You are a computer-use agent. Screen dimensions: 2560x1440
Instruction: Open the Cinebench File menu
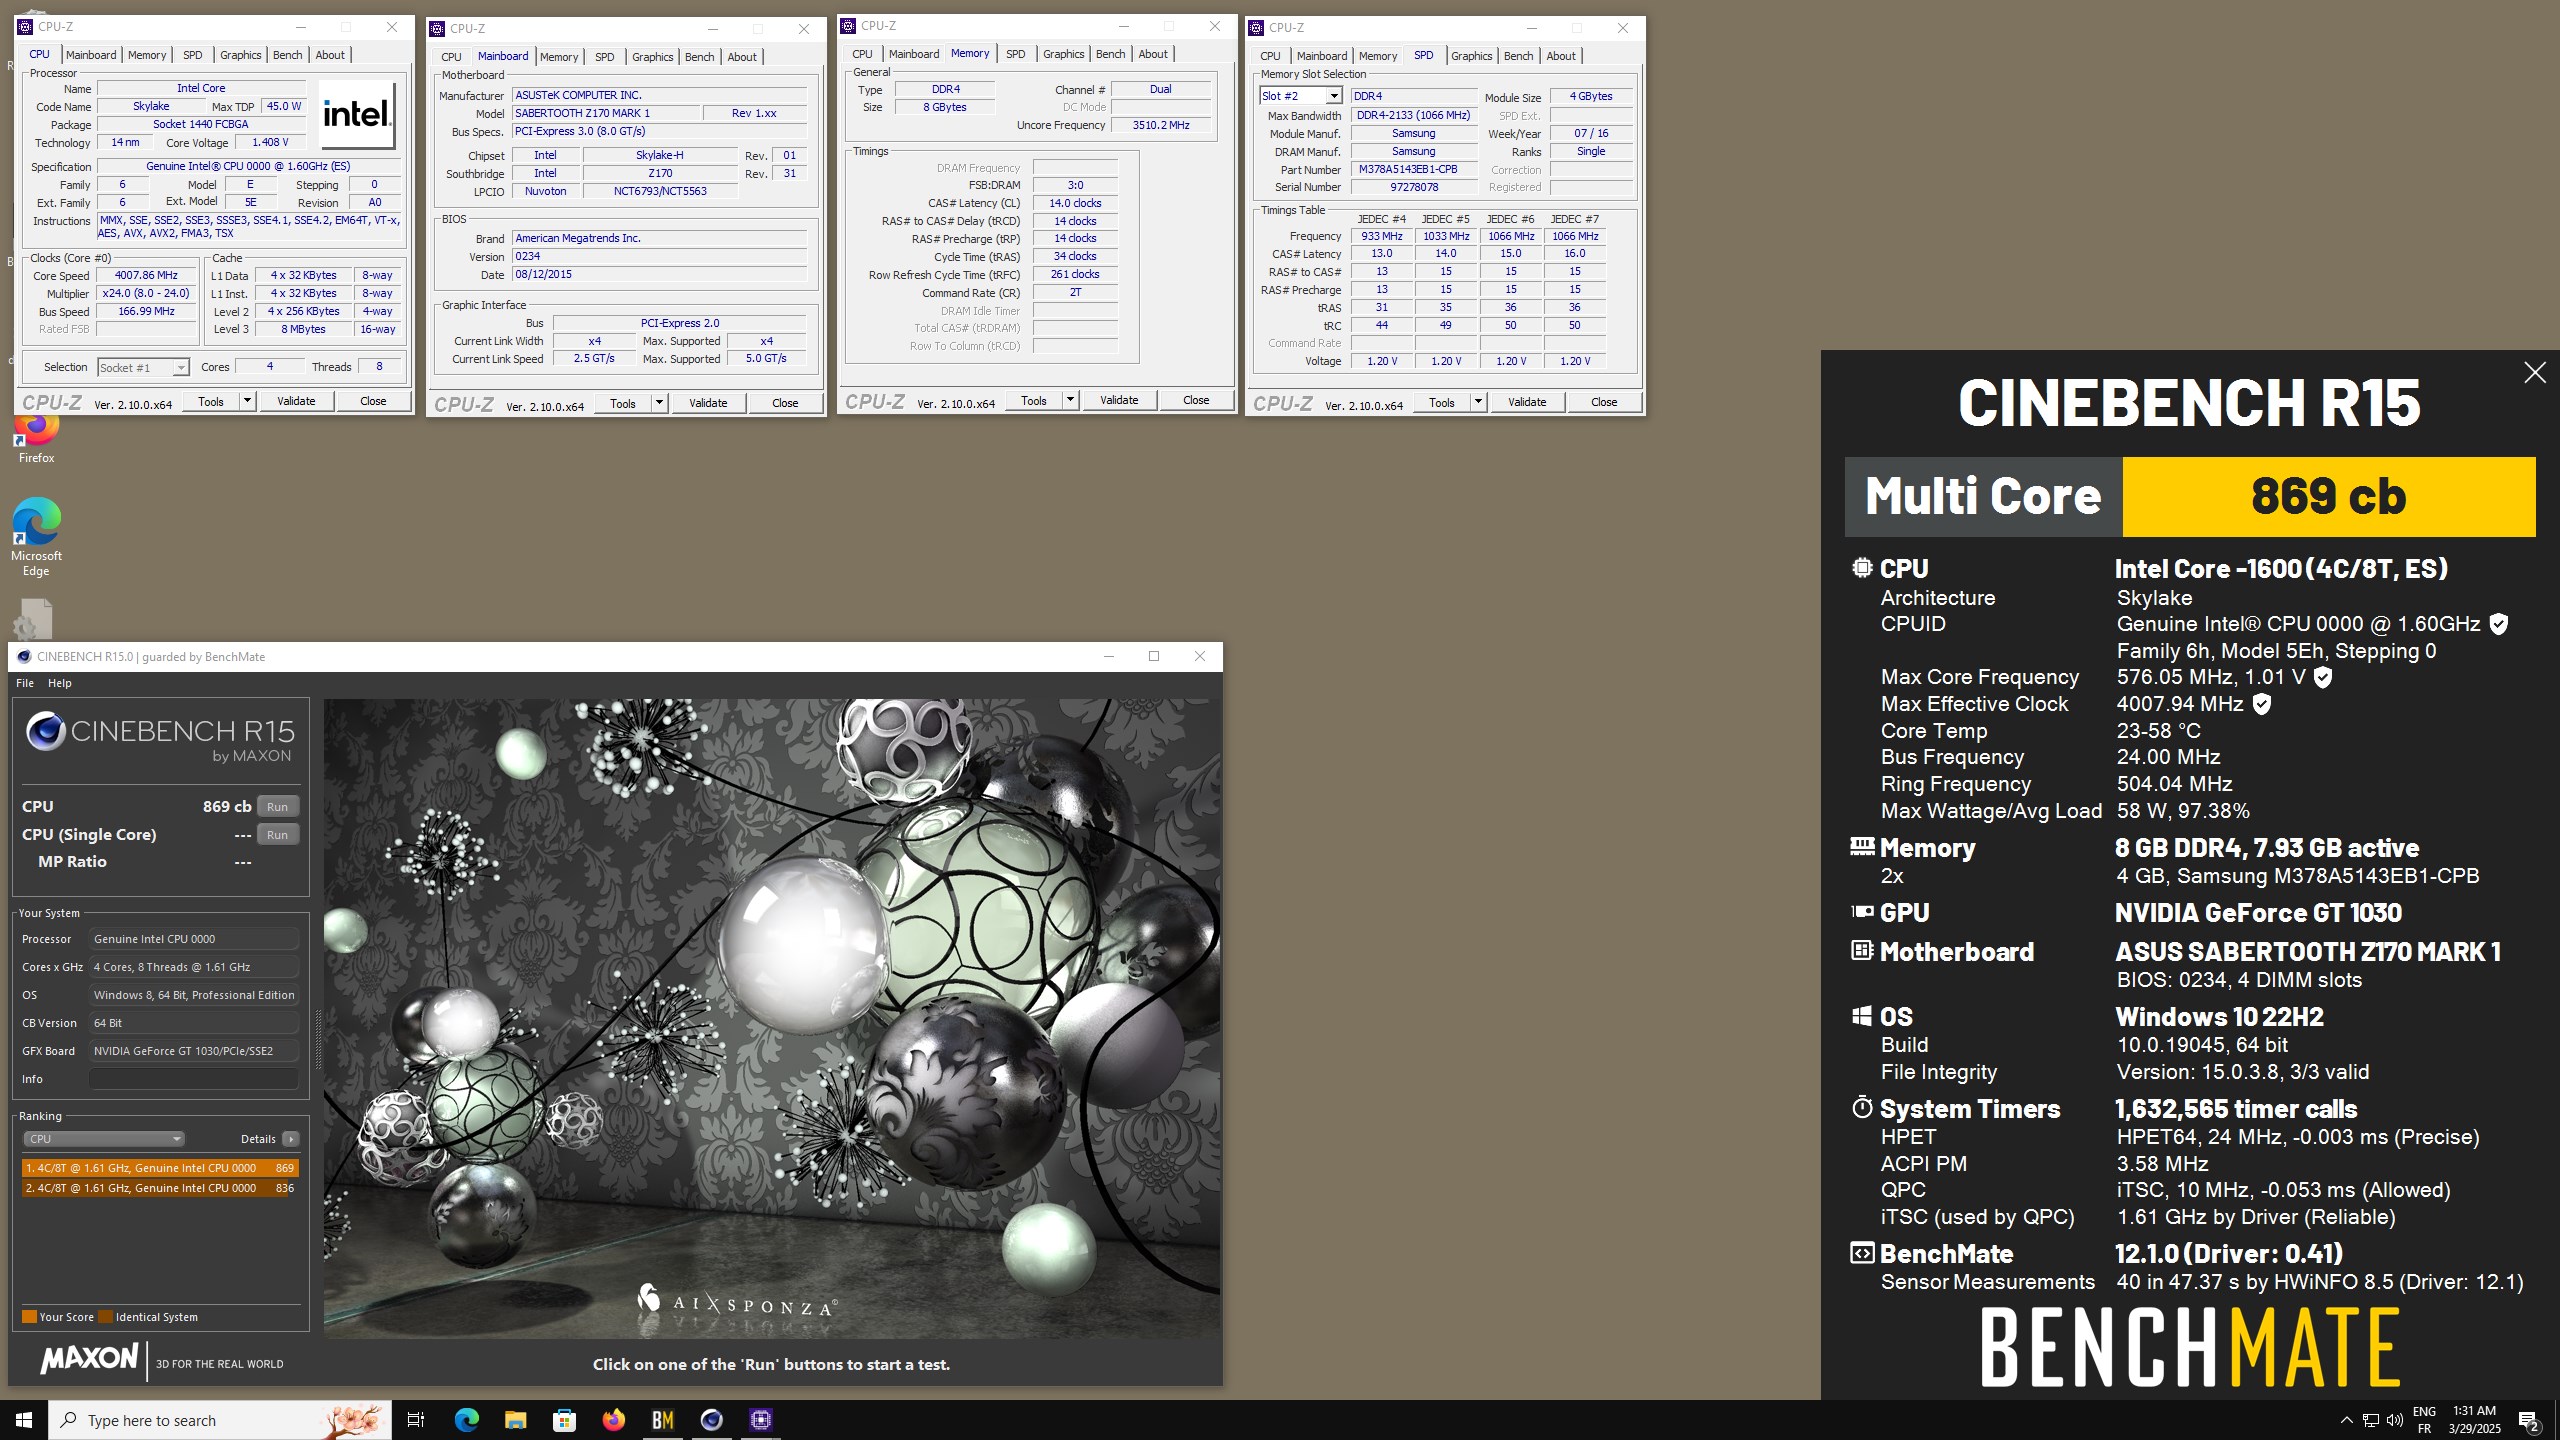click(x=25, y=683)
